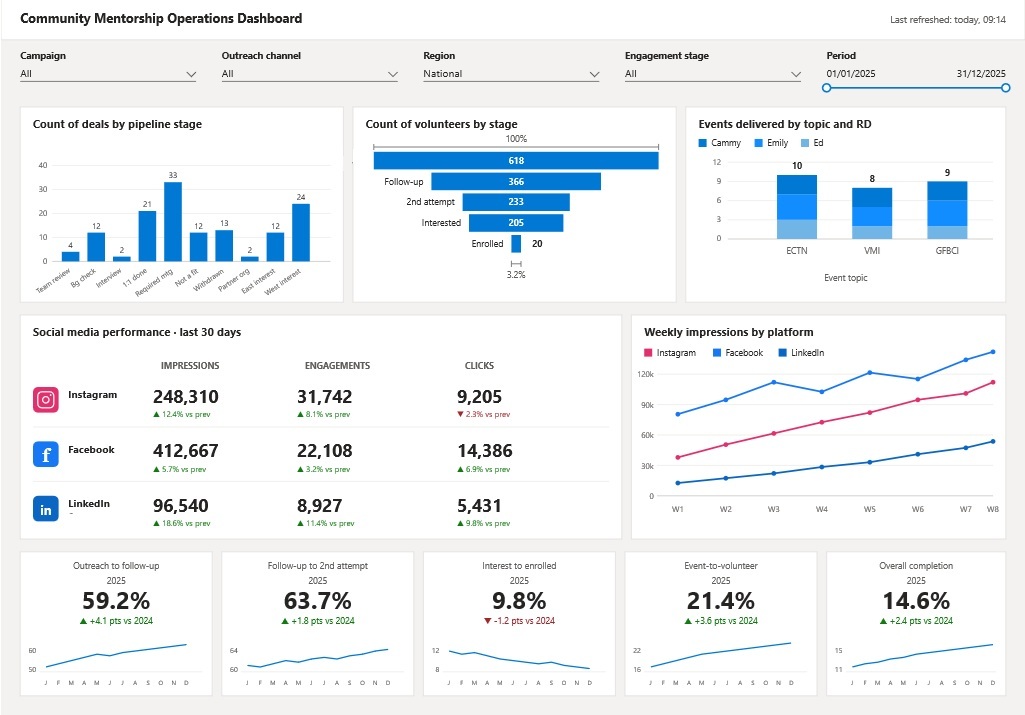Open the Campaign filter dropdown
This screenshot has width=1025, height=715.
click(x=108, y=74)
